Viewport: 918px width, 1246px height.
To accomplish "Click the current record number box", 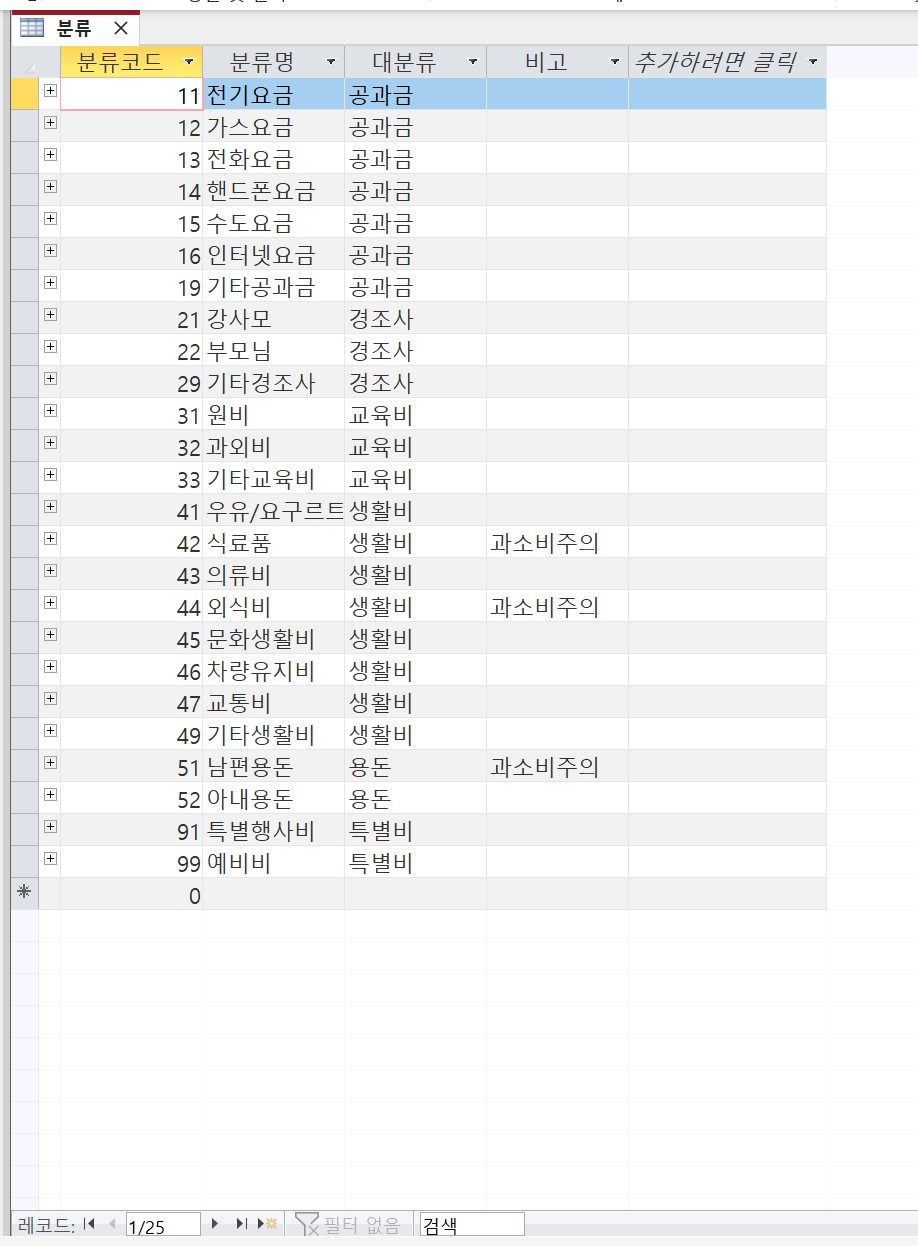I will click(162, 1225).
